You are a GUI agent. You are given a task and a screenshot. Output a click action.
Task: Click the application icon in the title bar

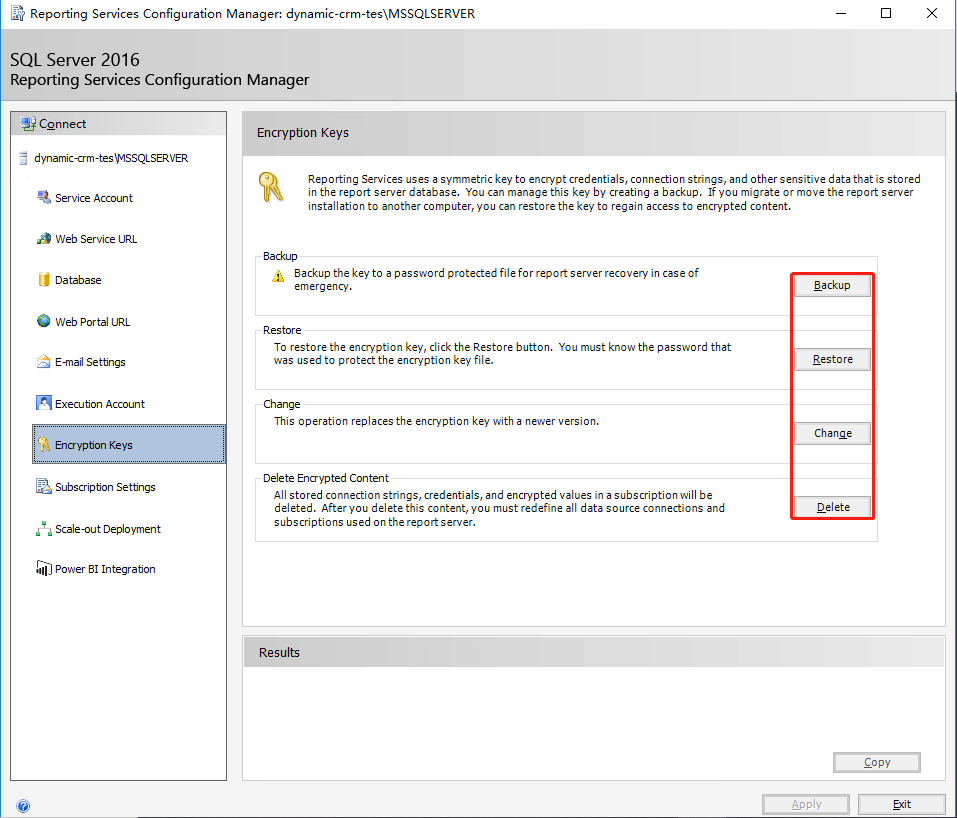[x=18, y=13]
